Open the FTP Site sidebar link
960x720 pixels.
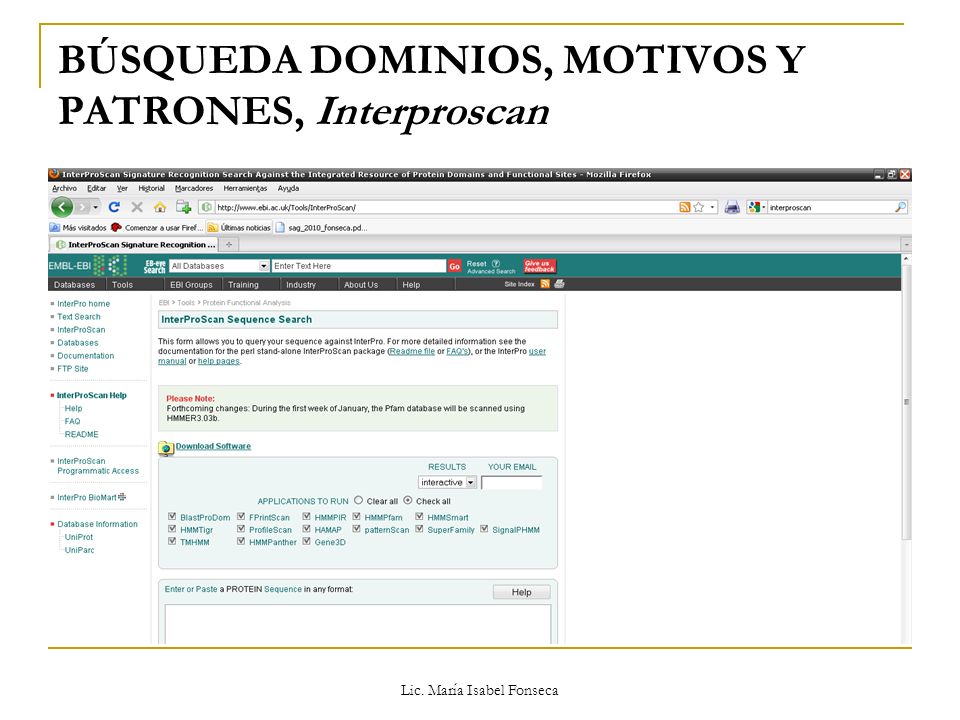coord(73,369)
